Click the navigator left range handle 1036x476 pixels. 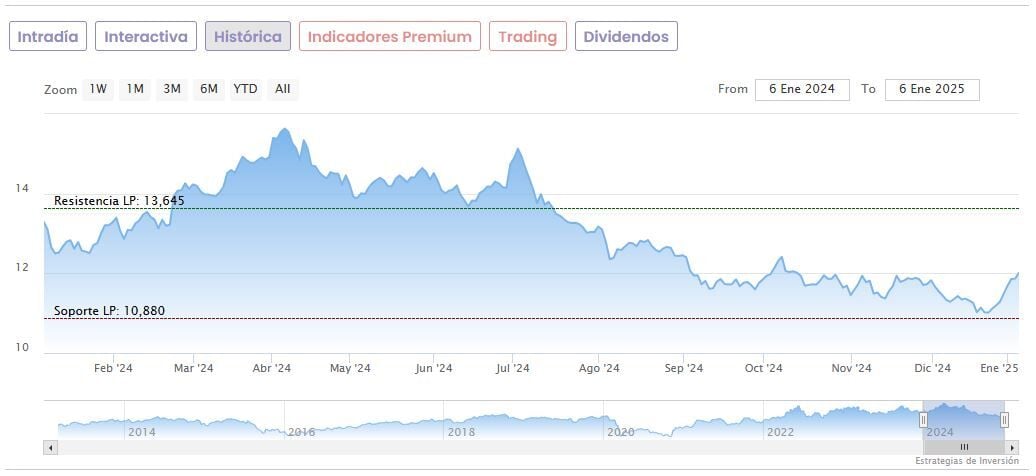coord(923,420)
